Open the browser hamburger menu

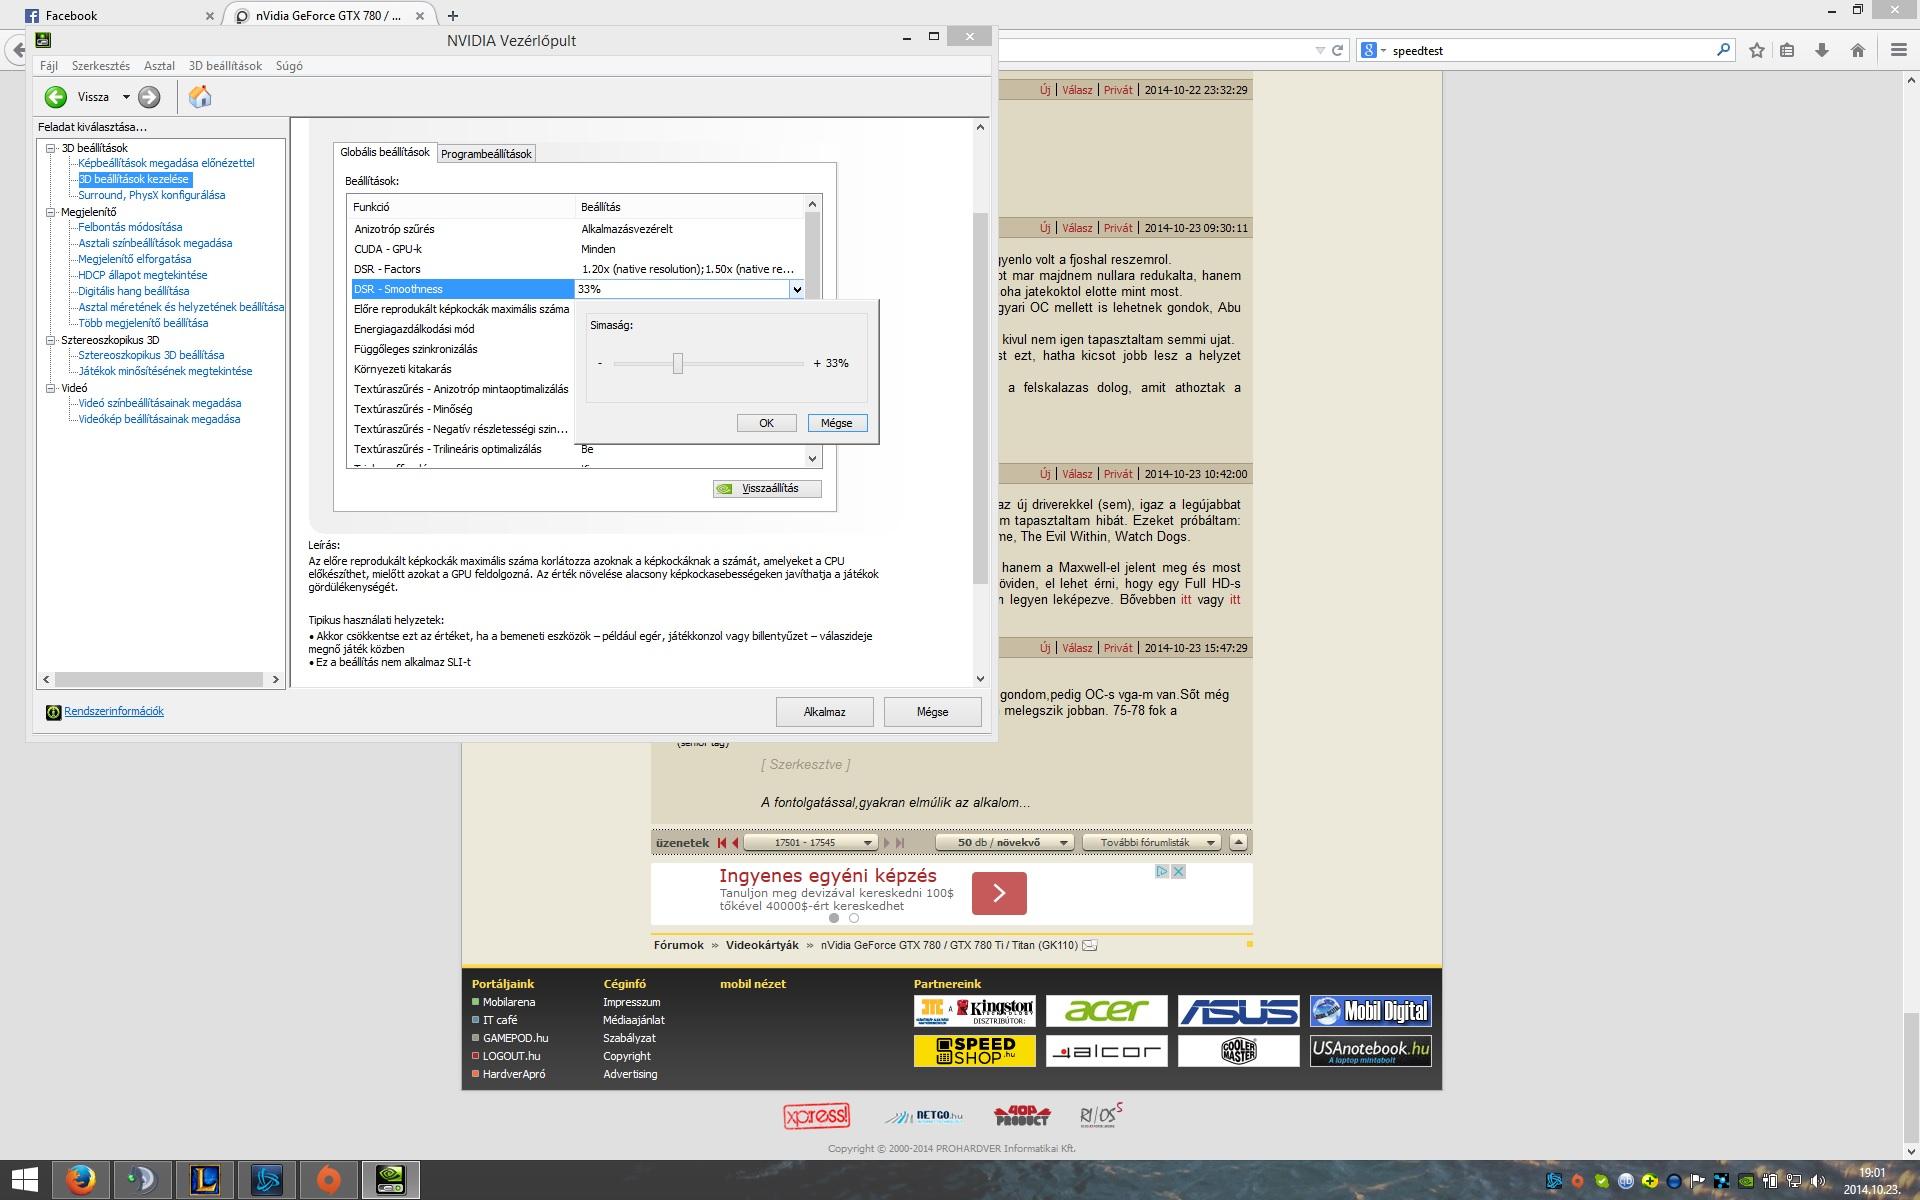click(1898, 50)
